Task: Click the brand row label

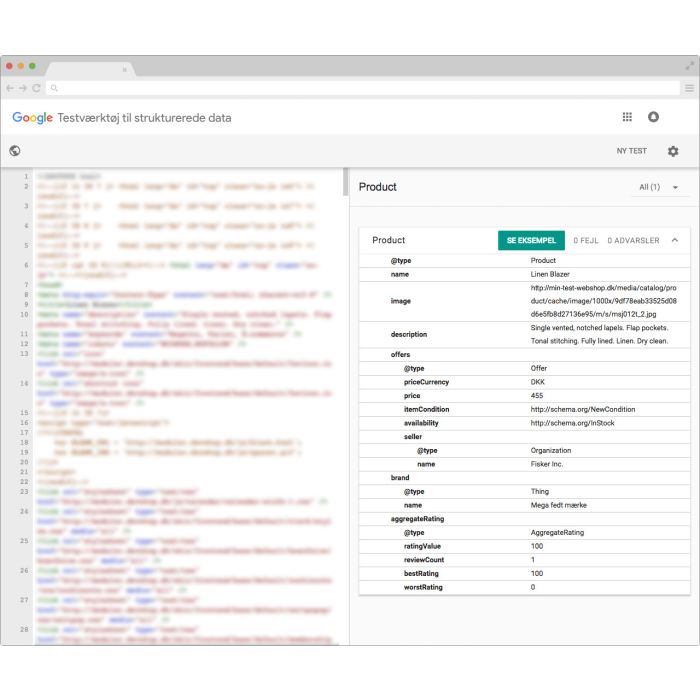Action: pyautogui.click(x=400, y=478)
